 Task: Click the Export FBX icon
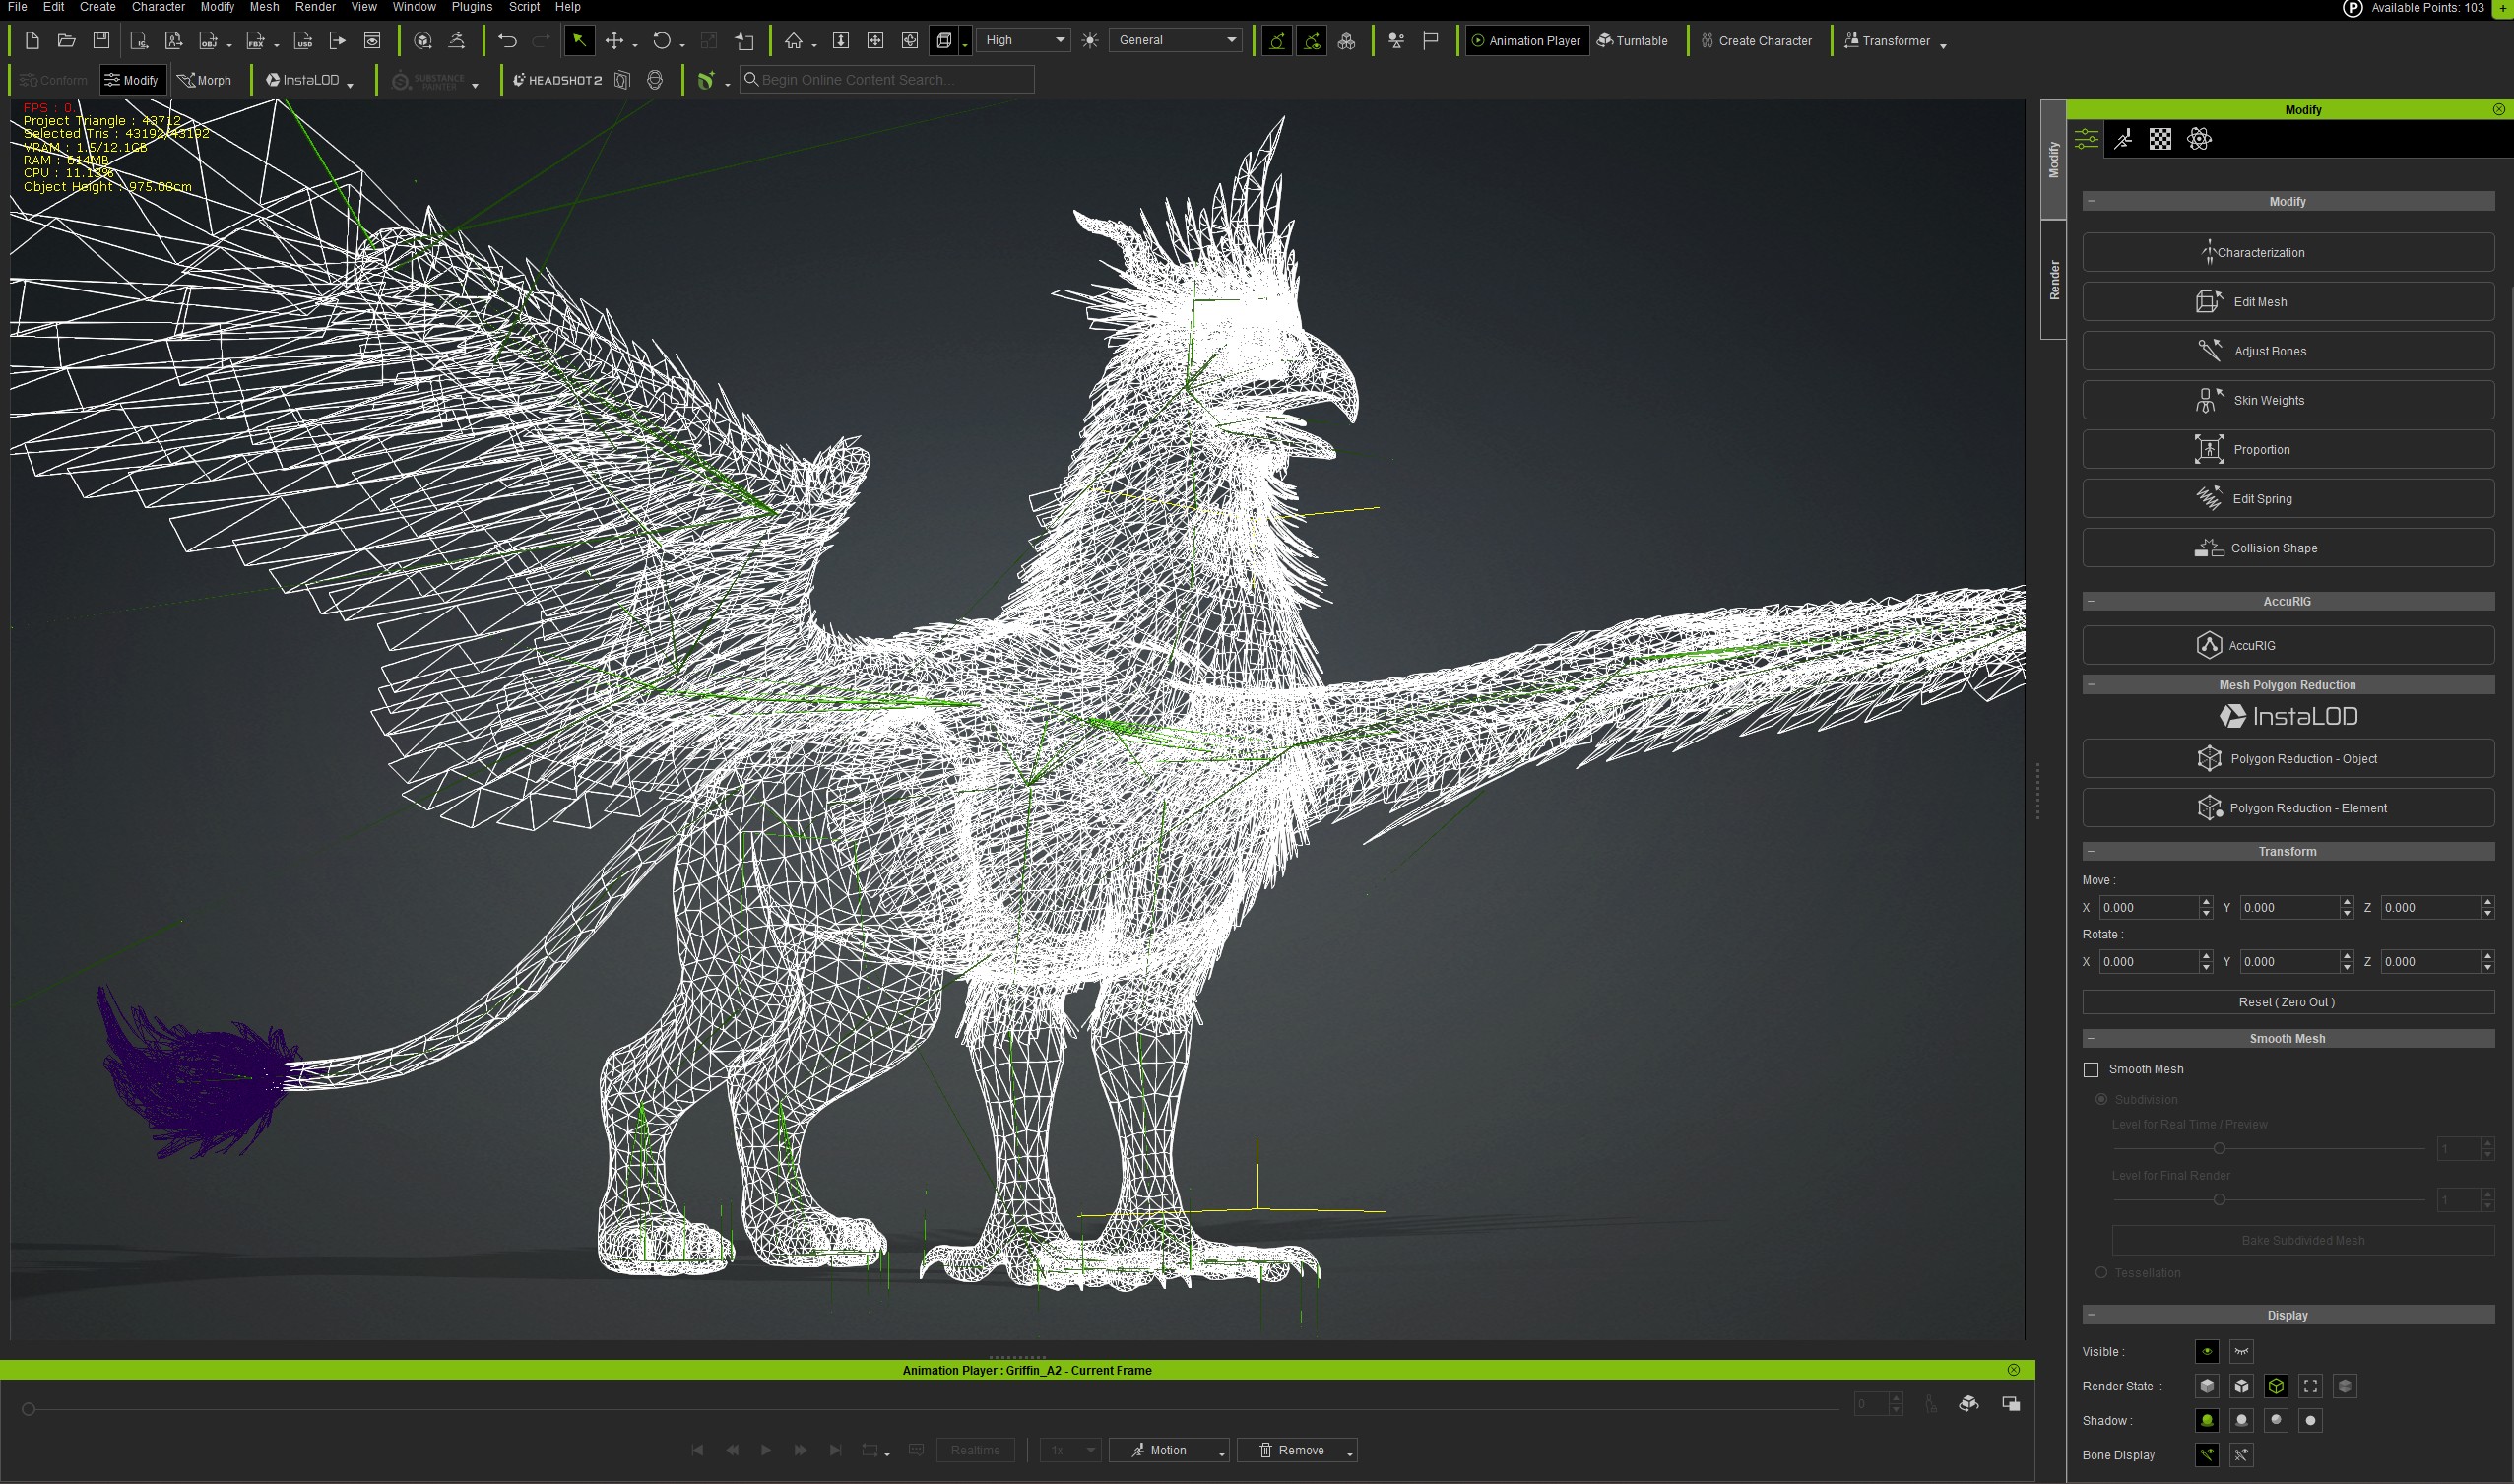255,41
